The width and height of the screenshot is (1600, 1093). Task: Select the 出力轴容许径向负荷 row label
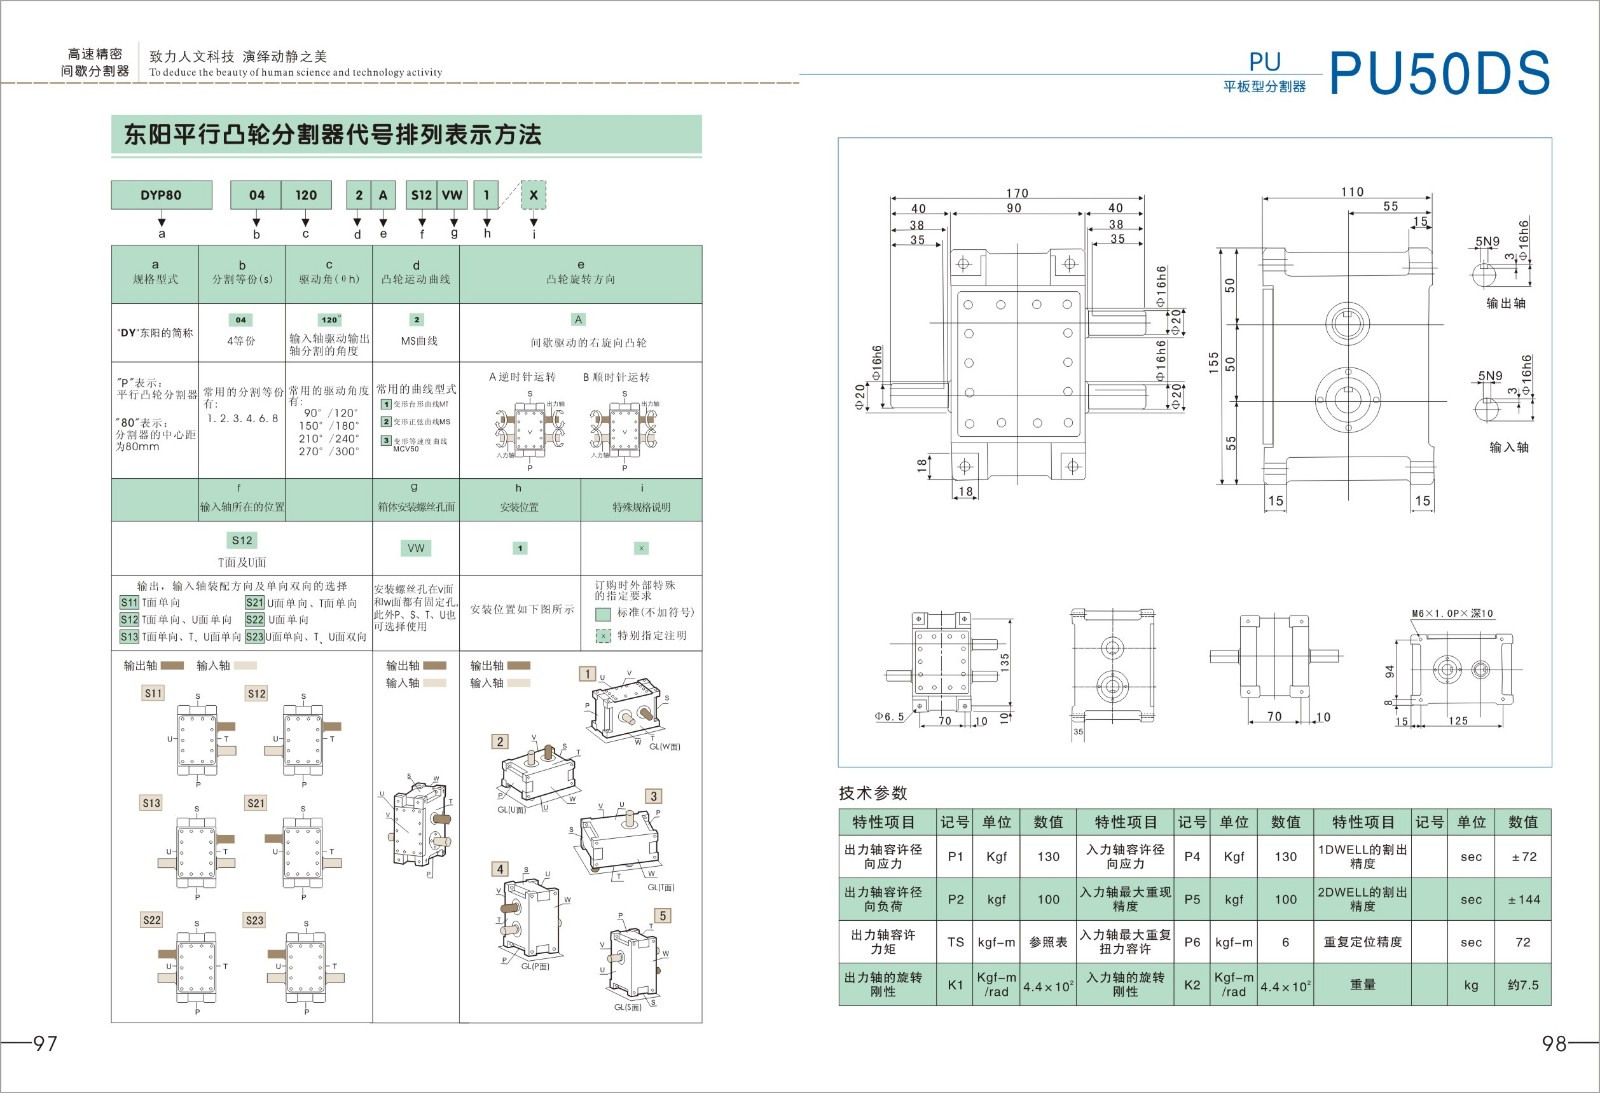click(x=883, y=899)
